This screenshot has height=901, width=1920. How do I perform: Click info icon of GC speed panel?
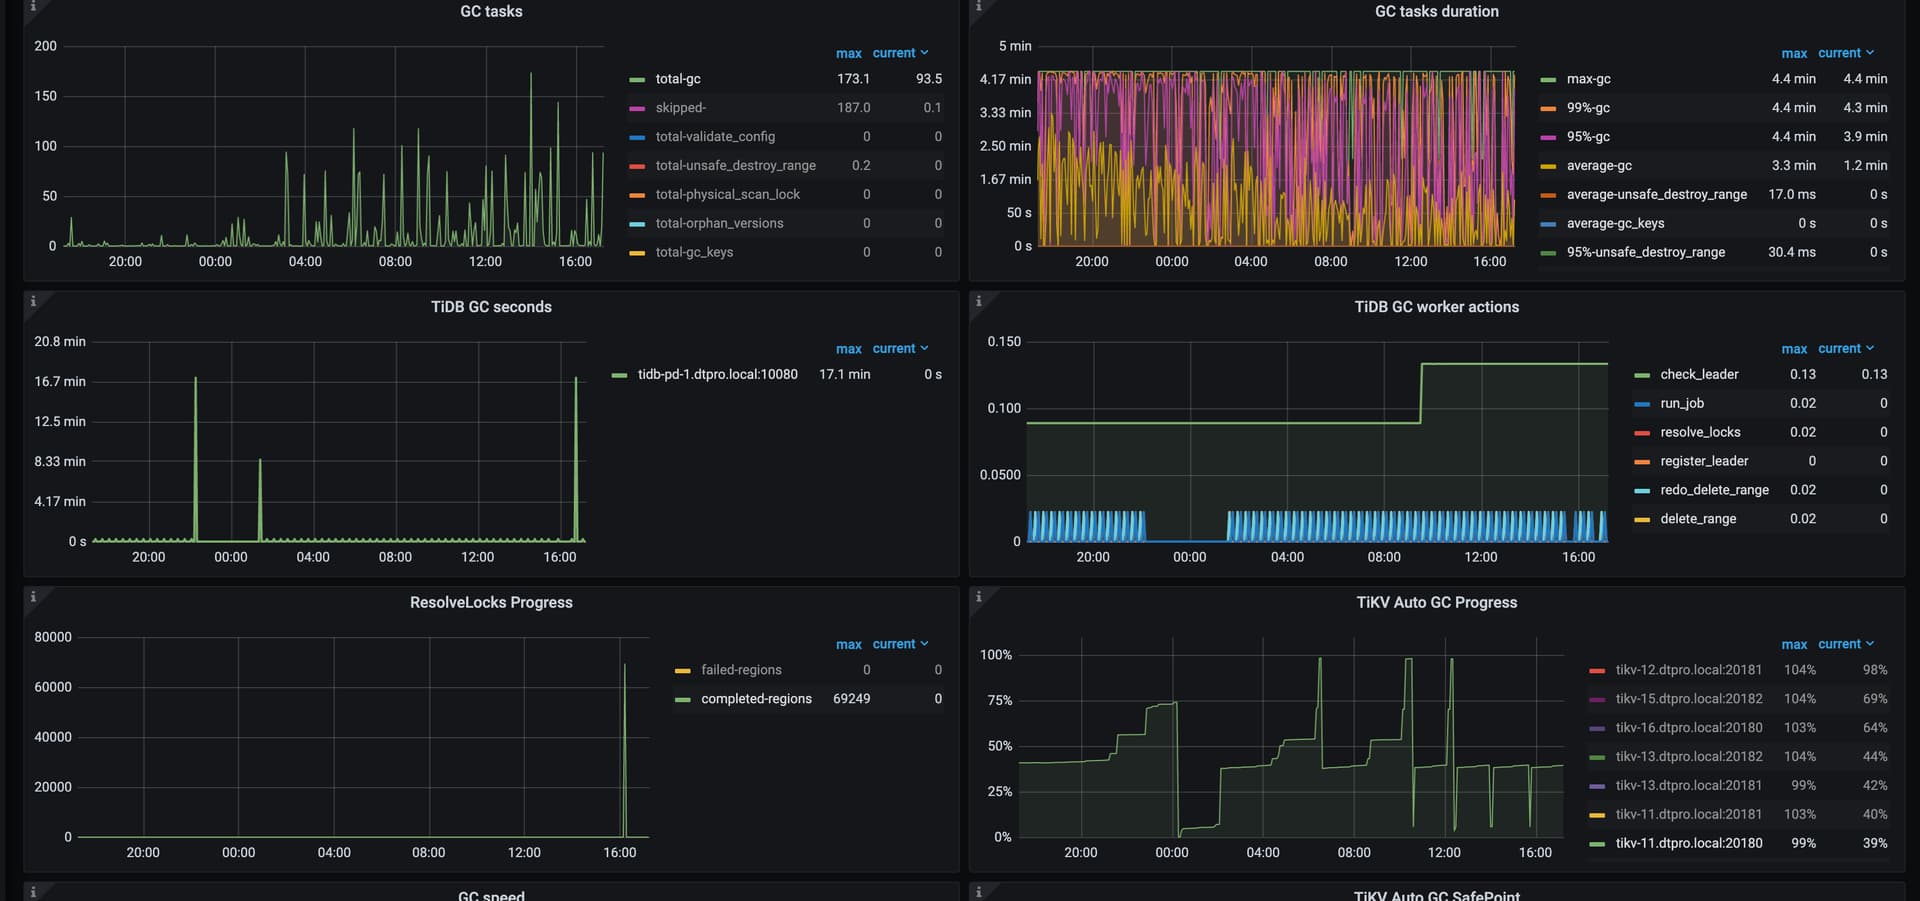(x=33, y=891)
